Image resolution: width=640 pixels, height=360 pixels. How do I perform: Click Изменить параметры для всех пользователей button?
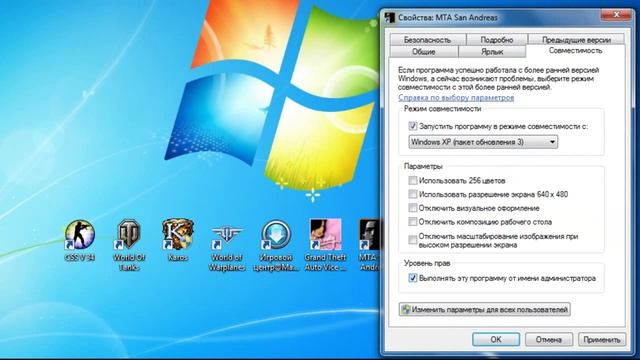point(484,309)
